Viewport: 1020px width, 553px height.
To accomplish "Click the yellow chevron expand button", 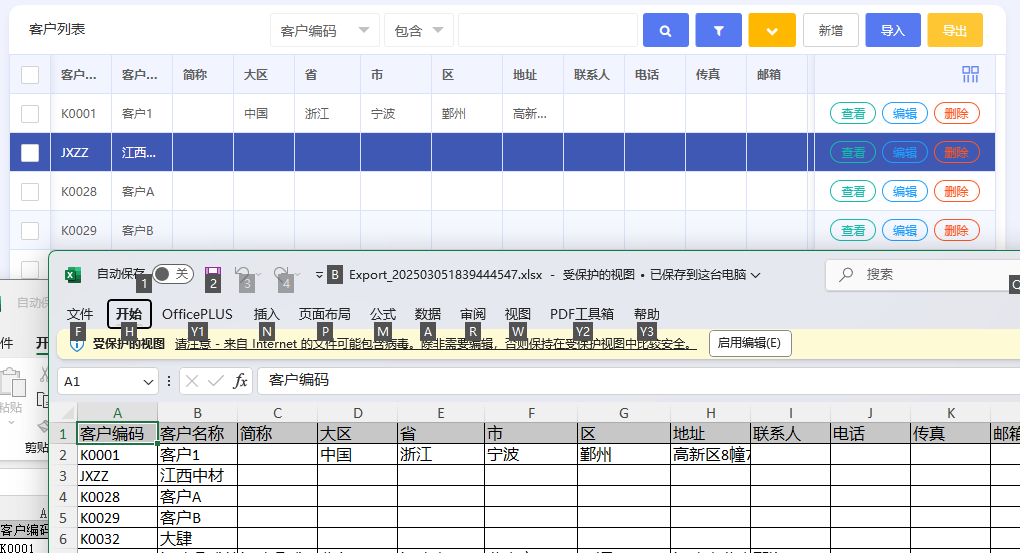I will [772, 31].
